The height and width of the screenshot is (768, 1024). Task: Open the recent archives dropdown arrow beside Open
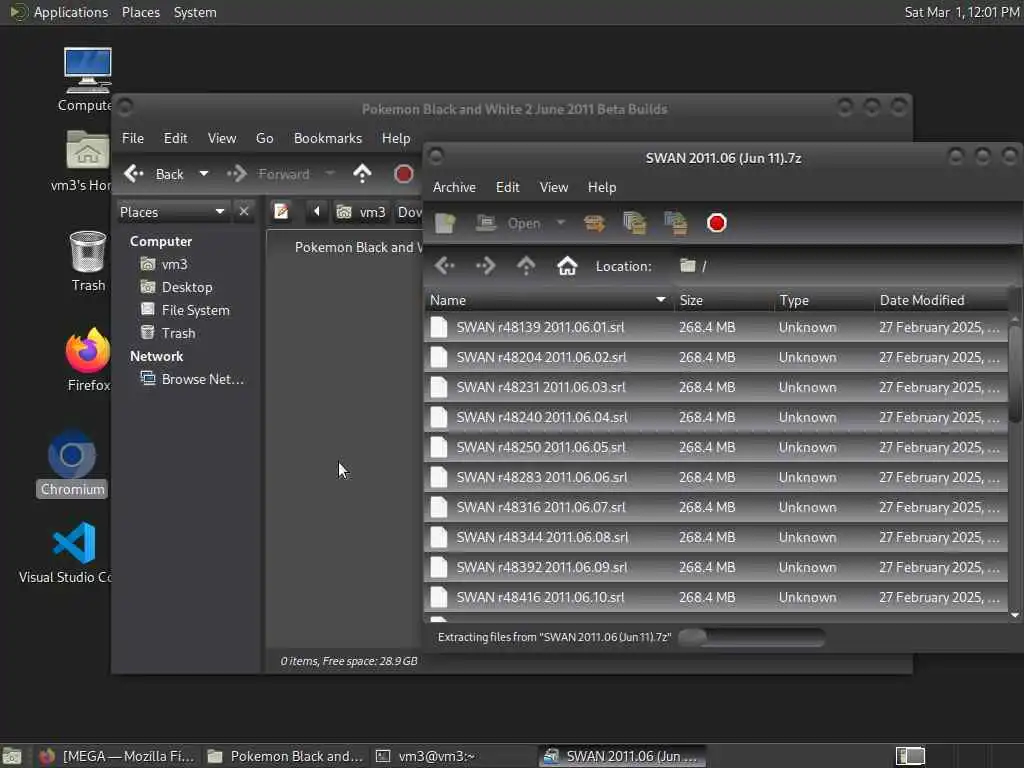click(560, 223)
